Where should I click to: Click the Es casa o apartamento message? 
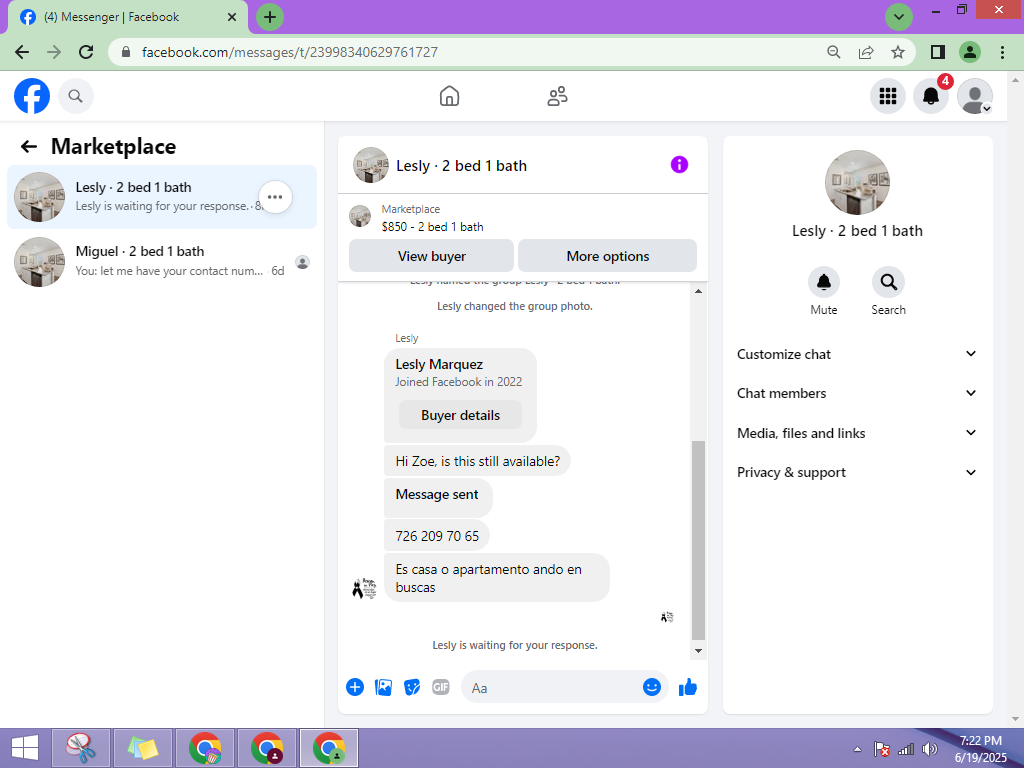(496, 578)
